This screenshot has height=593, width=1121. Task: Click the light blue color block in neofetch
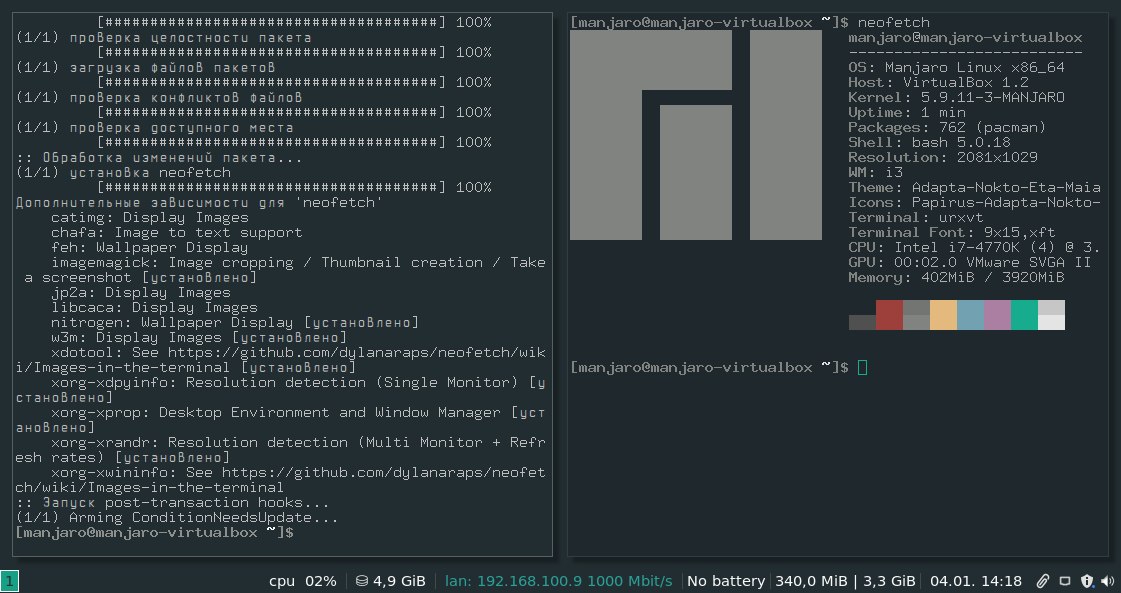pyautogui.click(x=970, y=315)
